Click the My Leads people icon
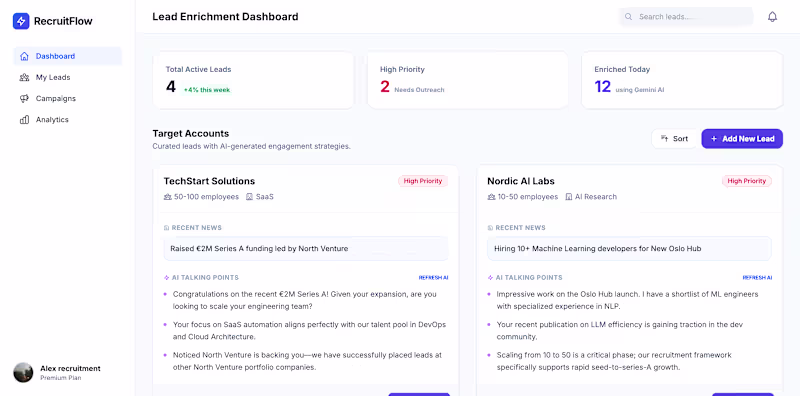 24,78
